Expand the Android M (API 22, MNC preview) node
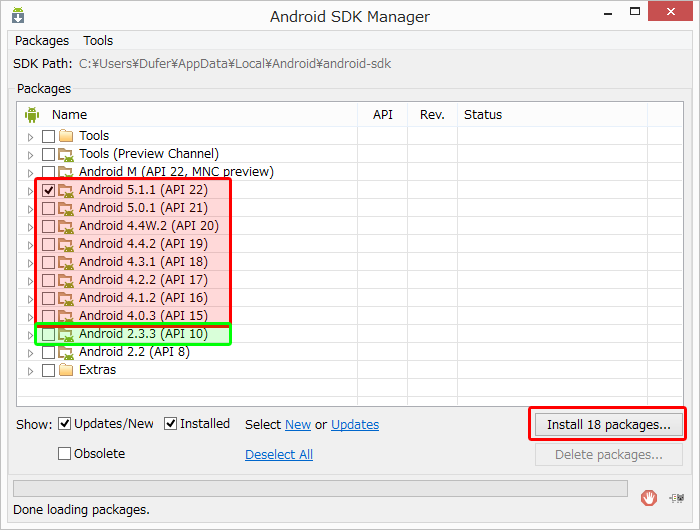 (x=30, y=173)
